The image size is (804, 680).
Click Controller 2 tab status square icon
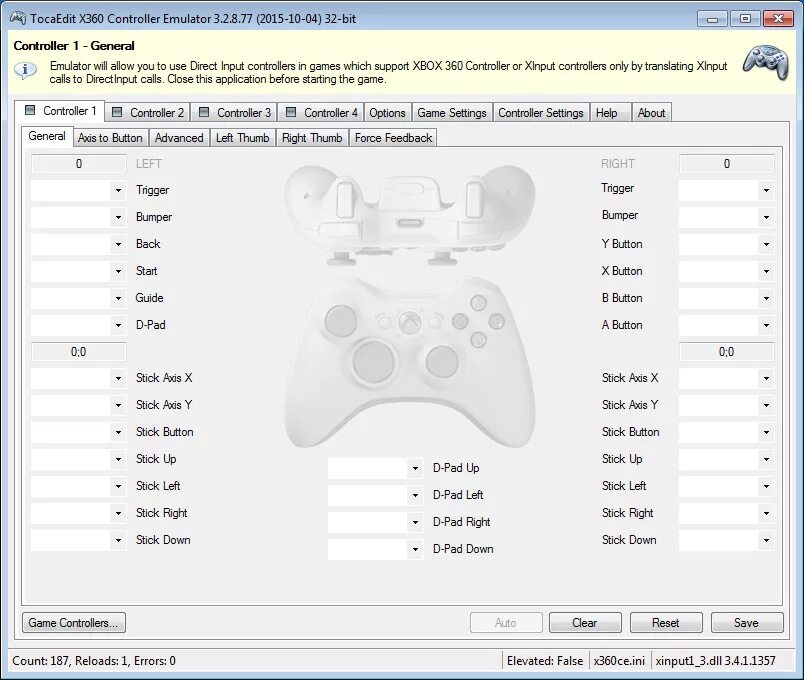117,112
